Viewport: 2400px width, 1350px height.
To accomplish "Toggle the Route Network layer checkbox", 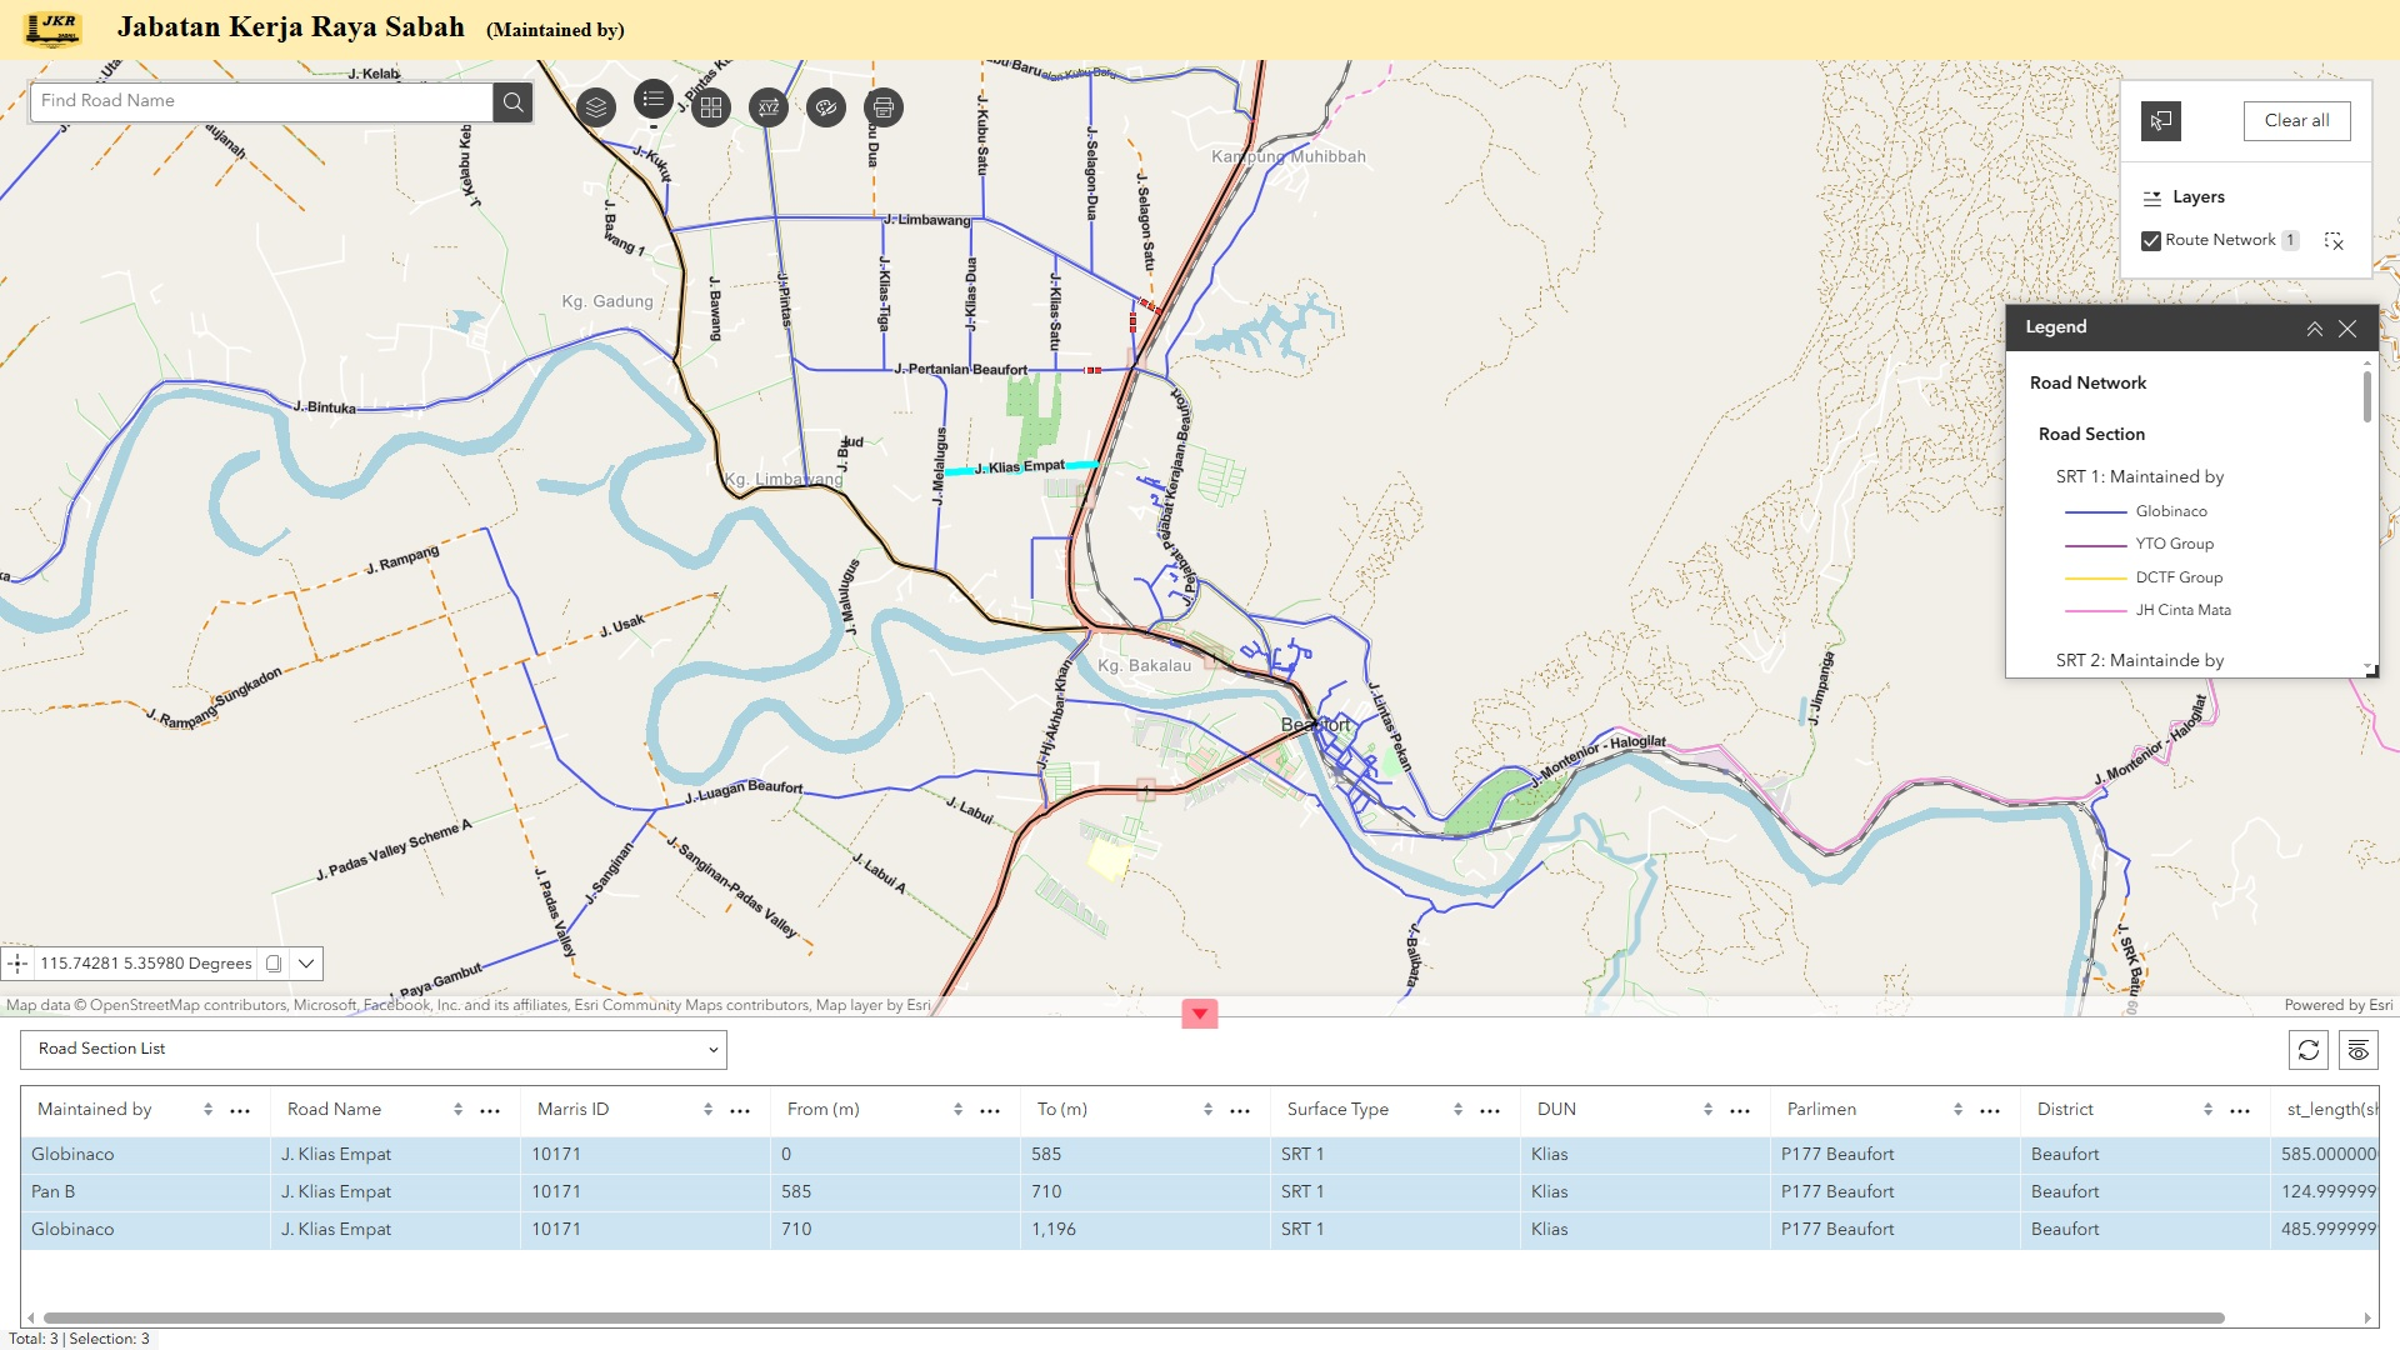I will (x=2151, y=240).
